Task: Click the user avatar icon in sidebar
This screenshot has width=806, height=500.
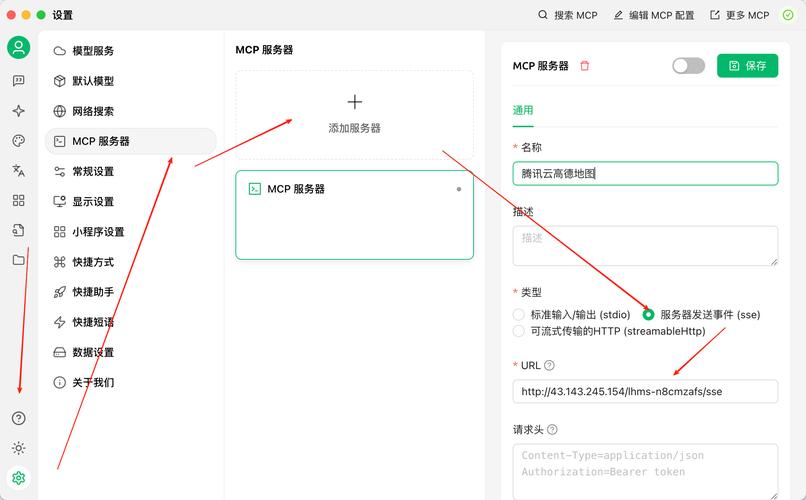Action: coord(18,47)
